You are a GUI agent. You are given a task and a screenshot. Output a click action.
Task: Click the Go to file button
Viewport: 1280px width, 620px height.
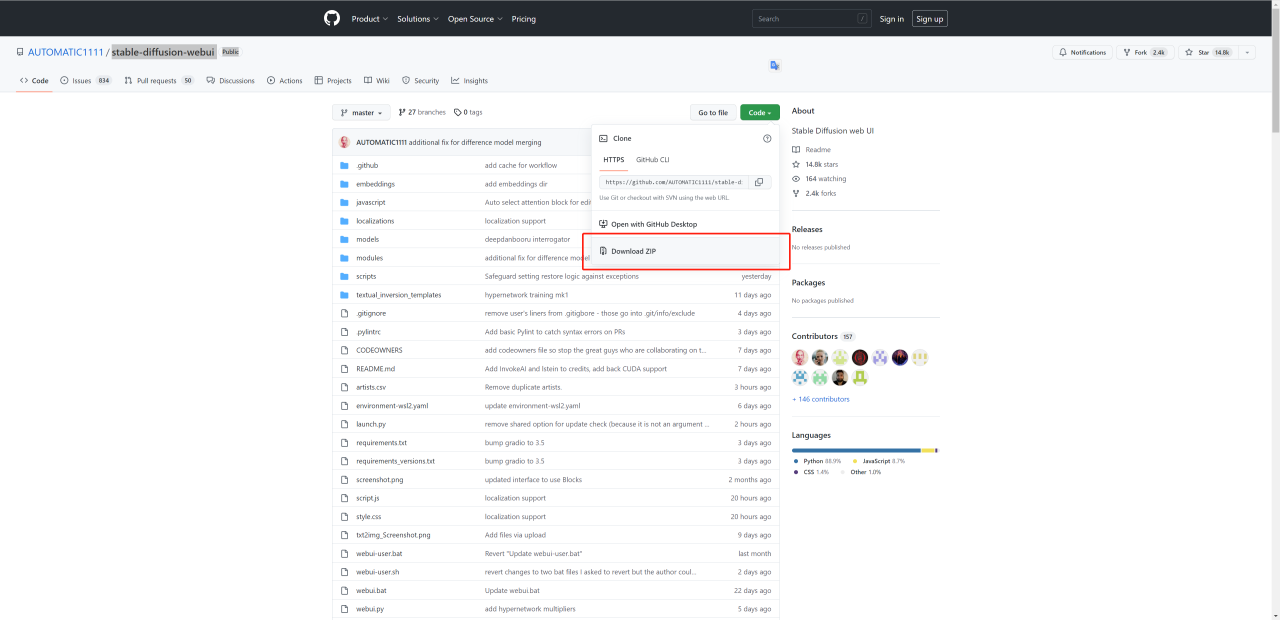point(713,113)
